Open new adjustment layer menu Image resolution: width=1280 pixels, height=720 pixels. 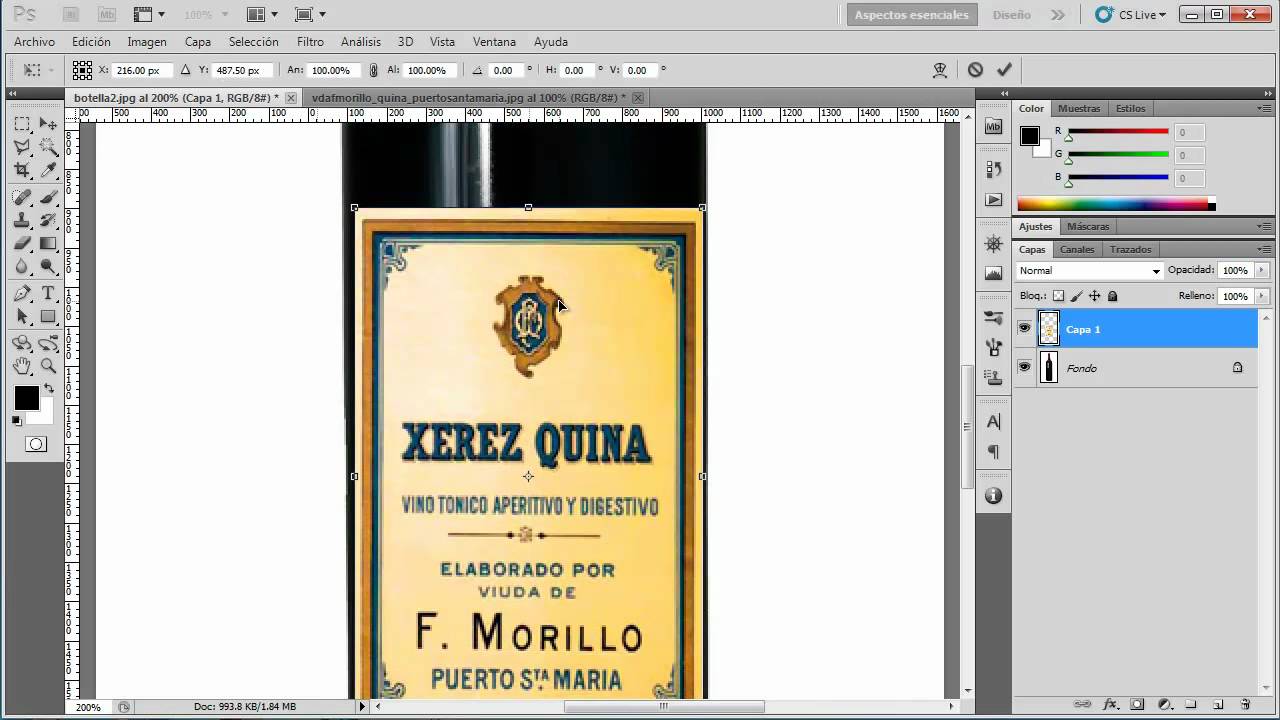click(x=1164, y=705)
